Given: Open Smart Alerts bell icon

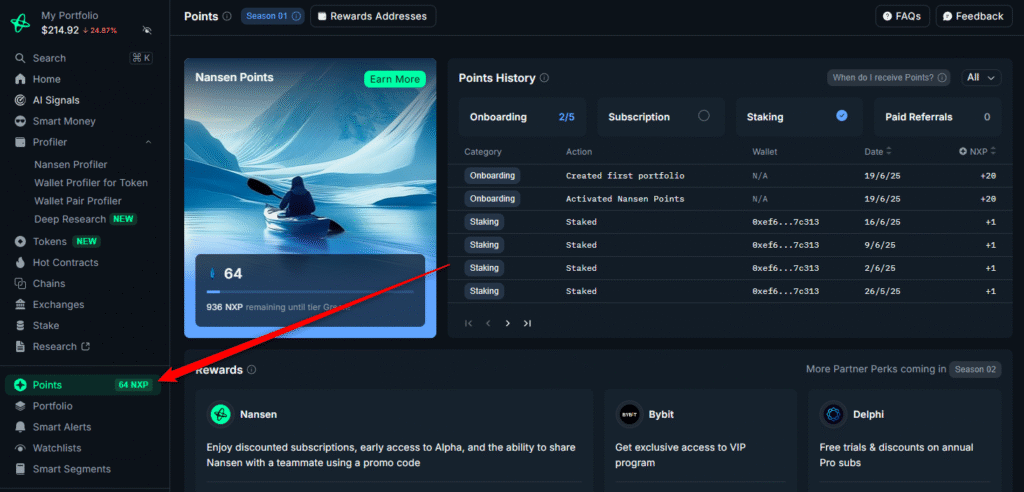Looking at the screenshot, I should point(21,427).
